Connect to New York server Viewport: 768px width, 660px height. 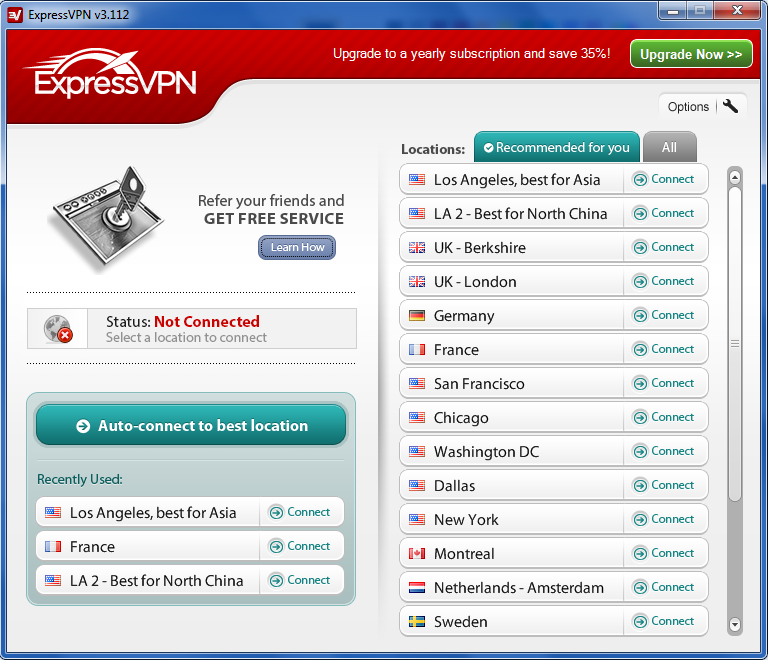click(664, 519)
